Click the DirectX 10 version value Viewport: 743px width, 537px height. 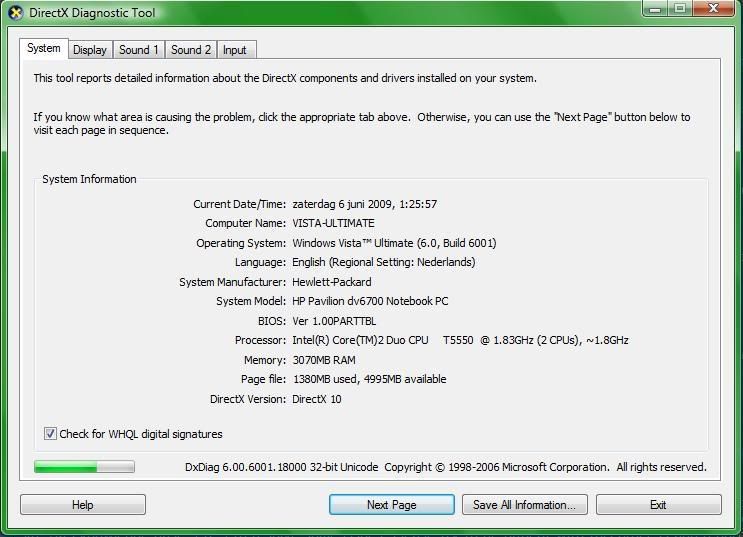coord(317,399)
